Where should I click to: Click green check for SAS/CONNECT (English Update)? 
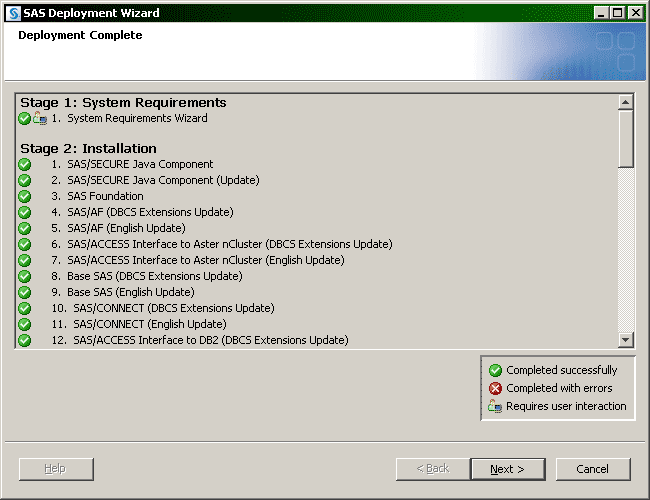tap(24, 324)
